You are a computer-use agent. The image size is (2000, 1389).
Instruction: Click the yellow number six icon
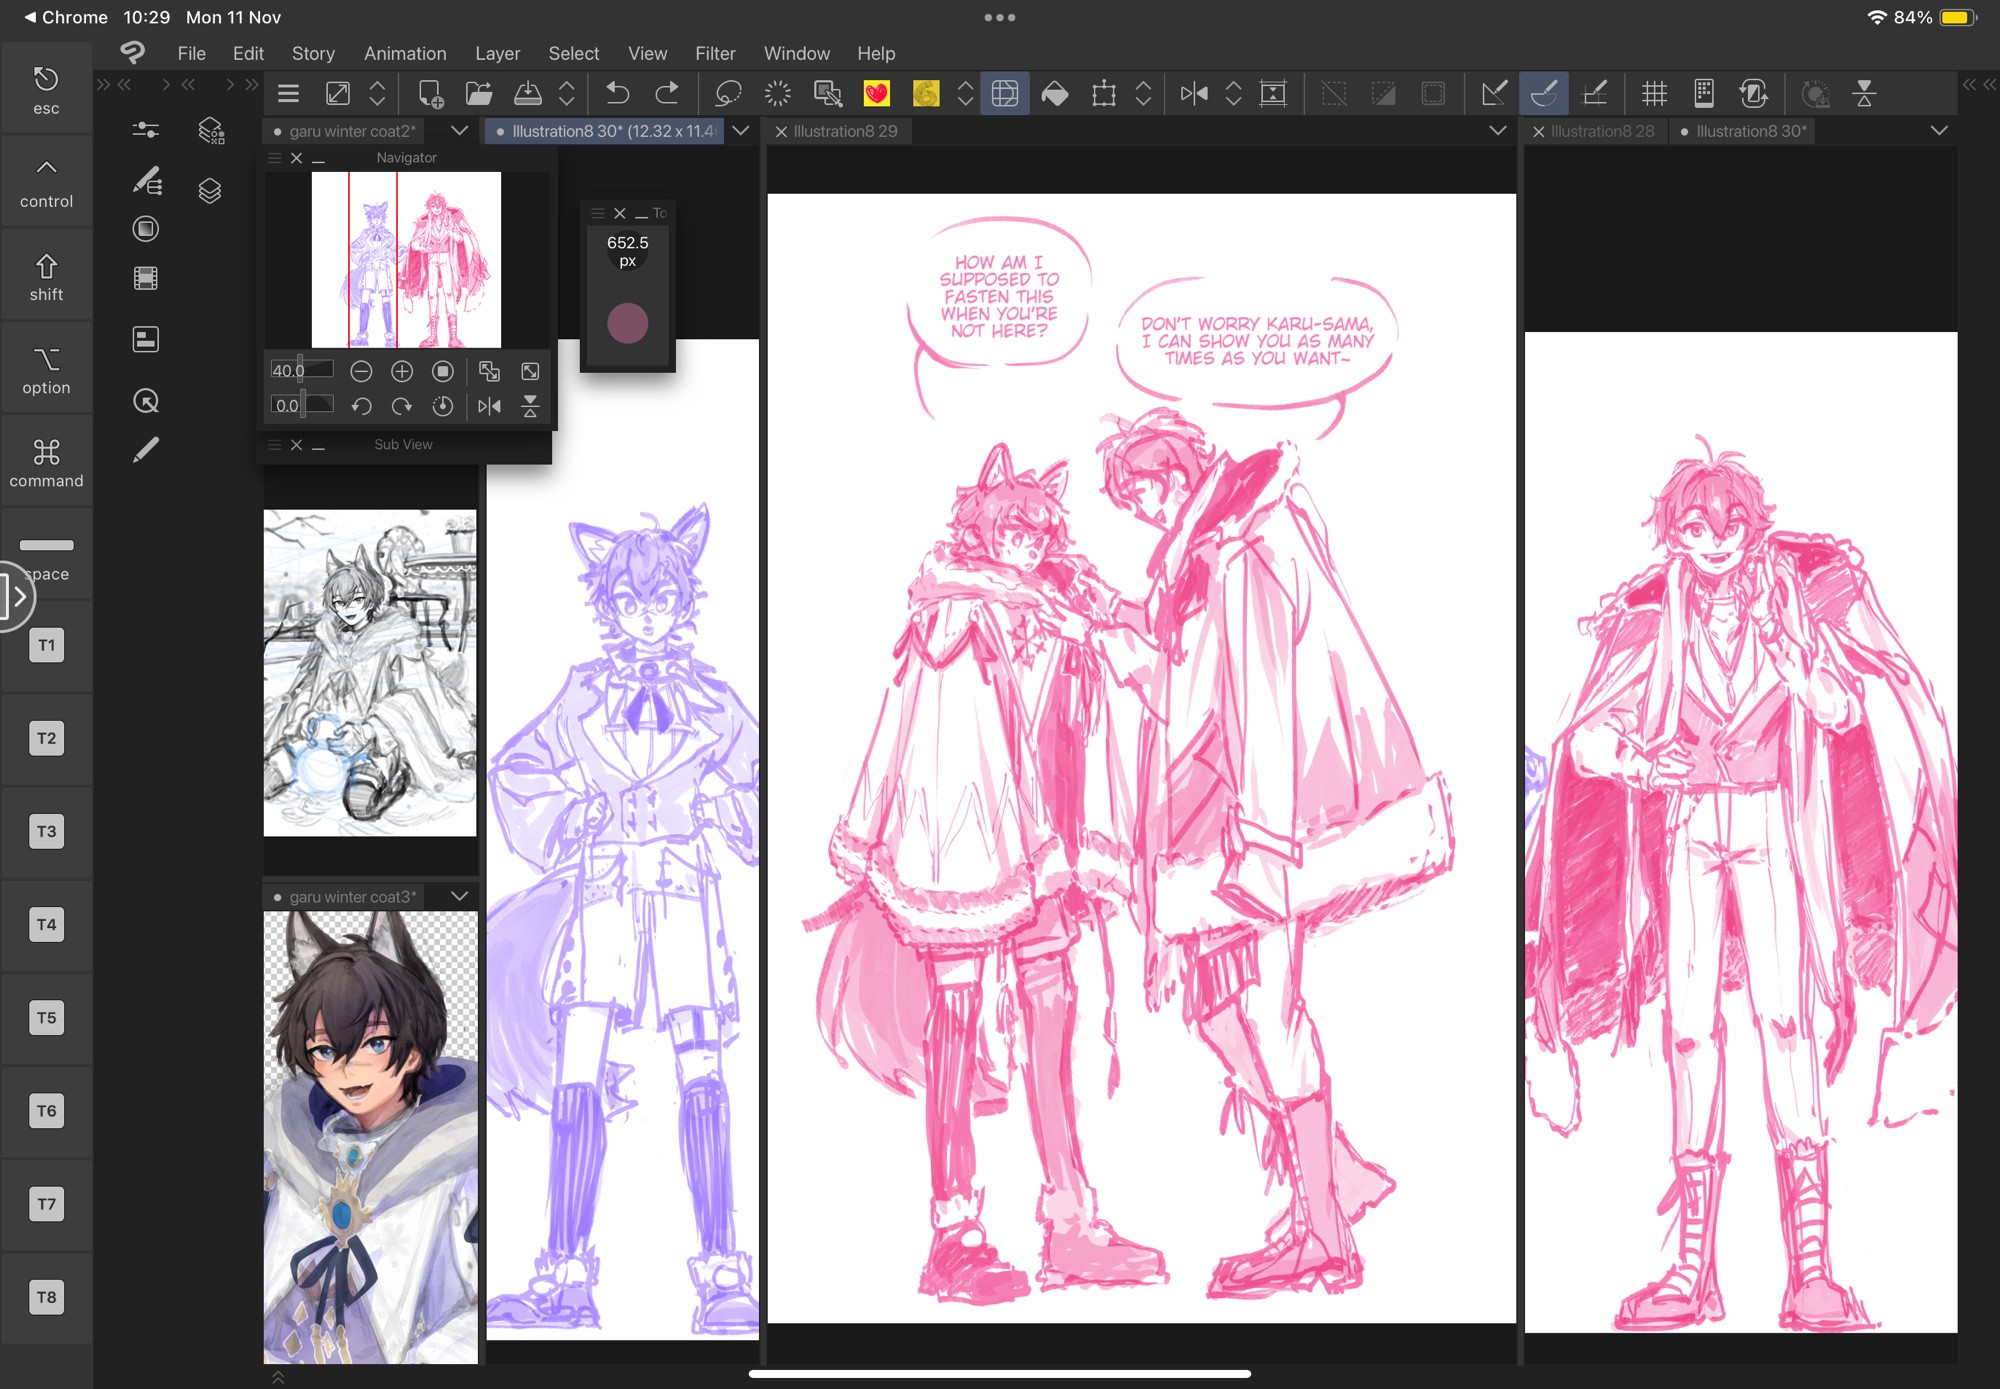point(926,94)
